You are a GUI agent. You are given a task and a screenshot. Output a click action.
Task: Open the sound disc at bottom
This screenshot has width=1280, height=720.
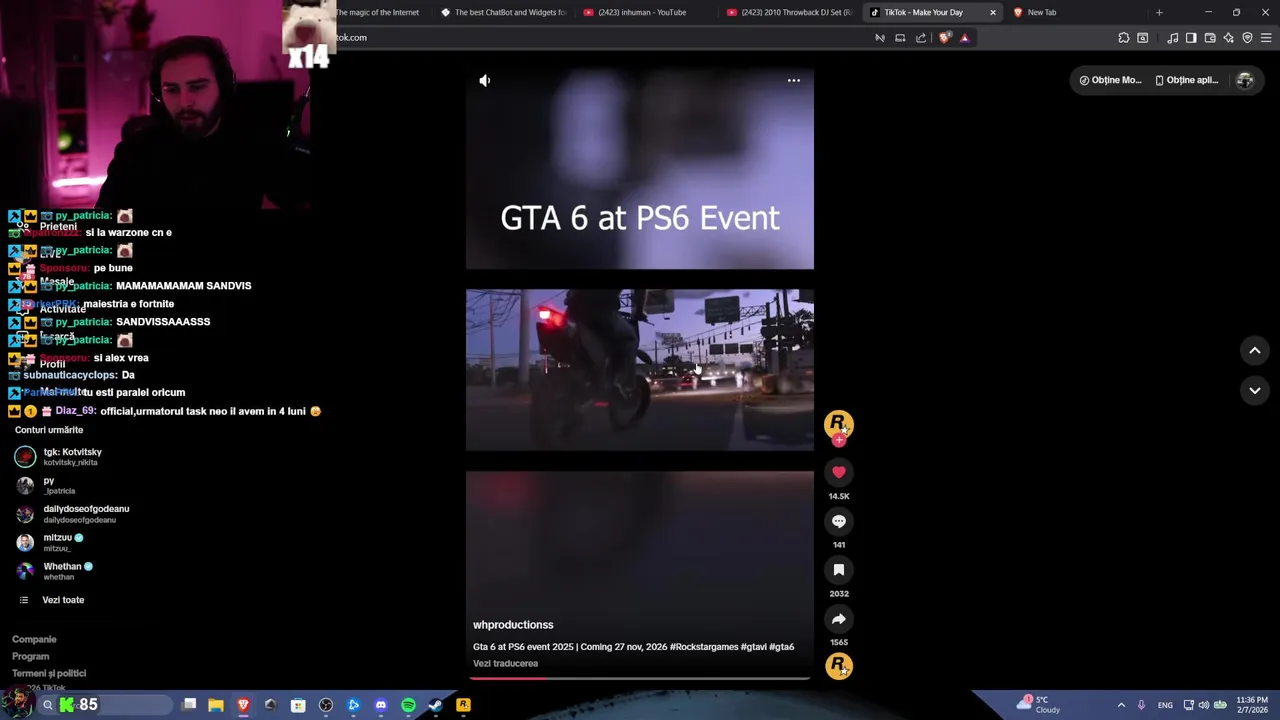839,666
